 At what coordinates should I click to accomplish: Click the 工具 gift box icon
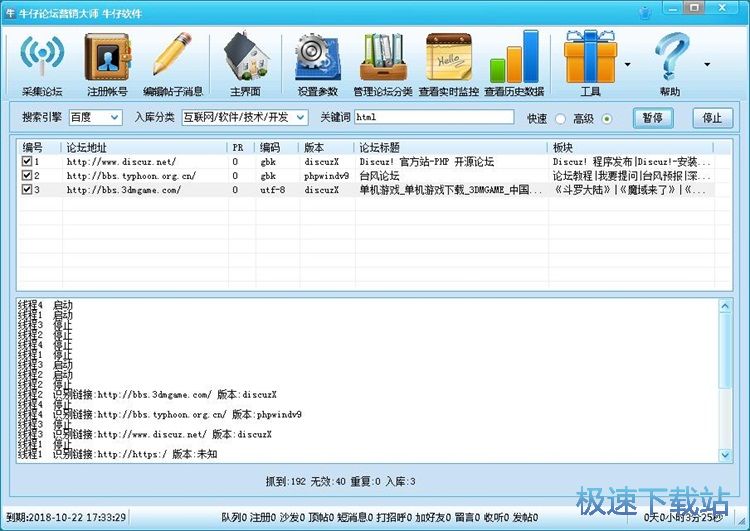coord(590,64)
